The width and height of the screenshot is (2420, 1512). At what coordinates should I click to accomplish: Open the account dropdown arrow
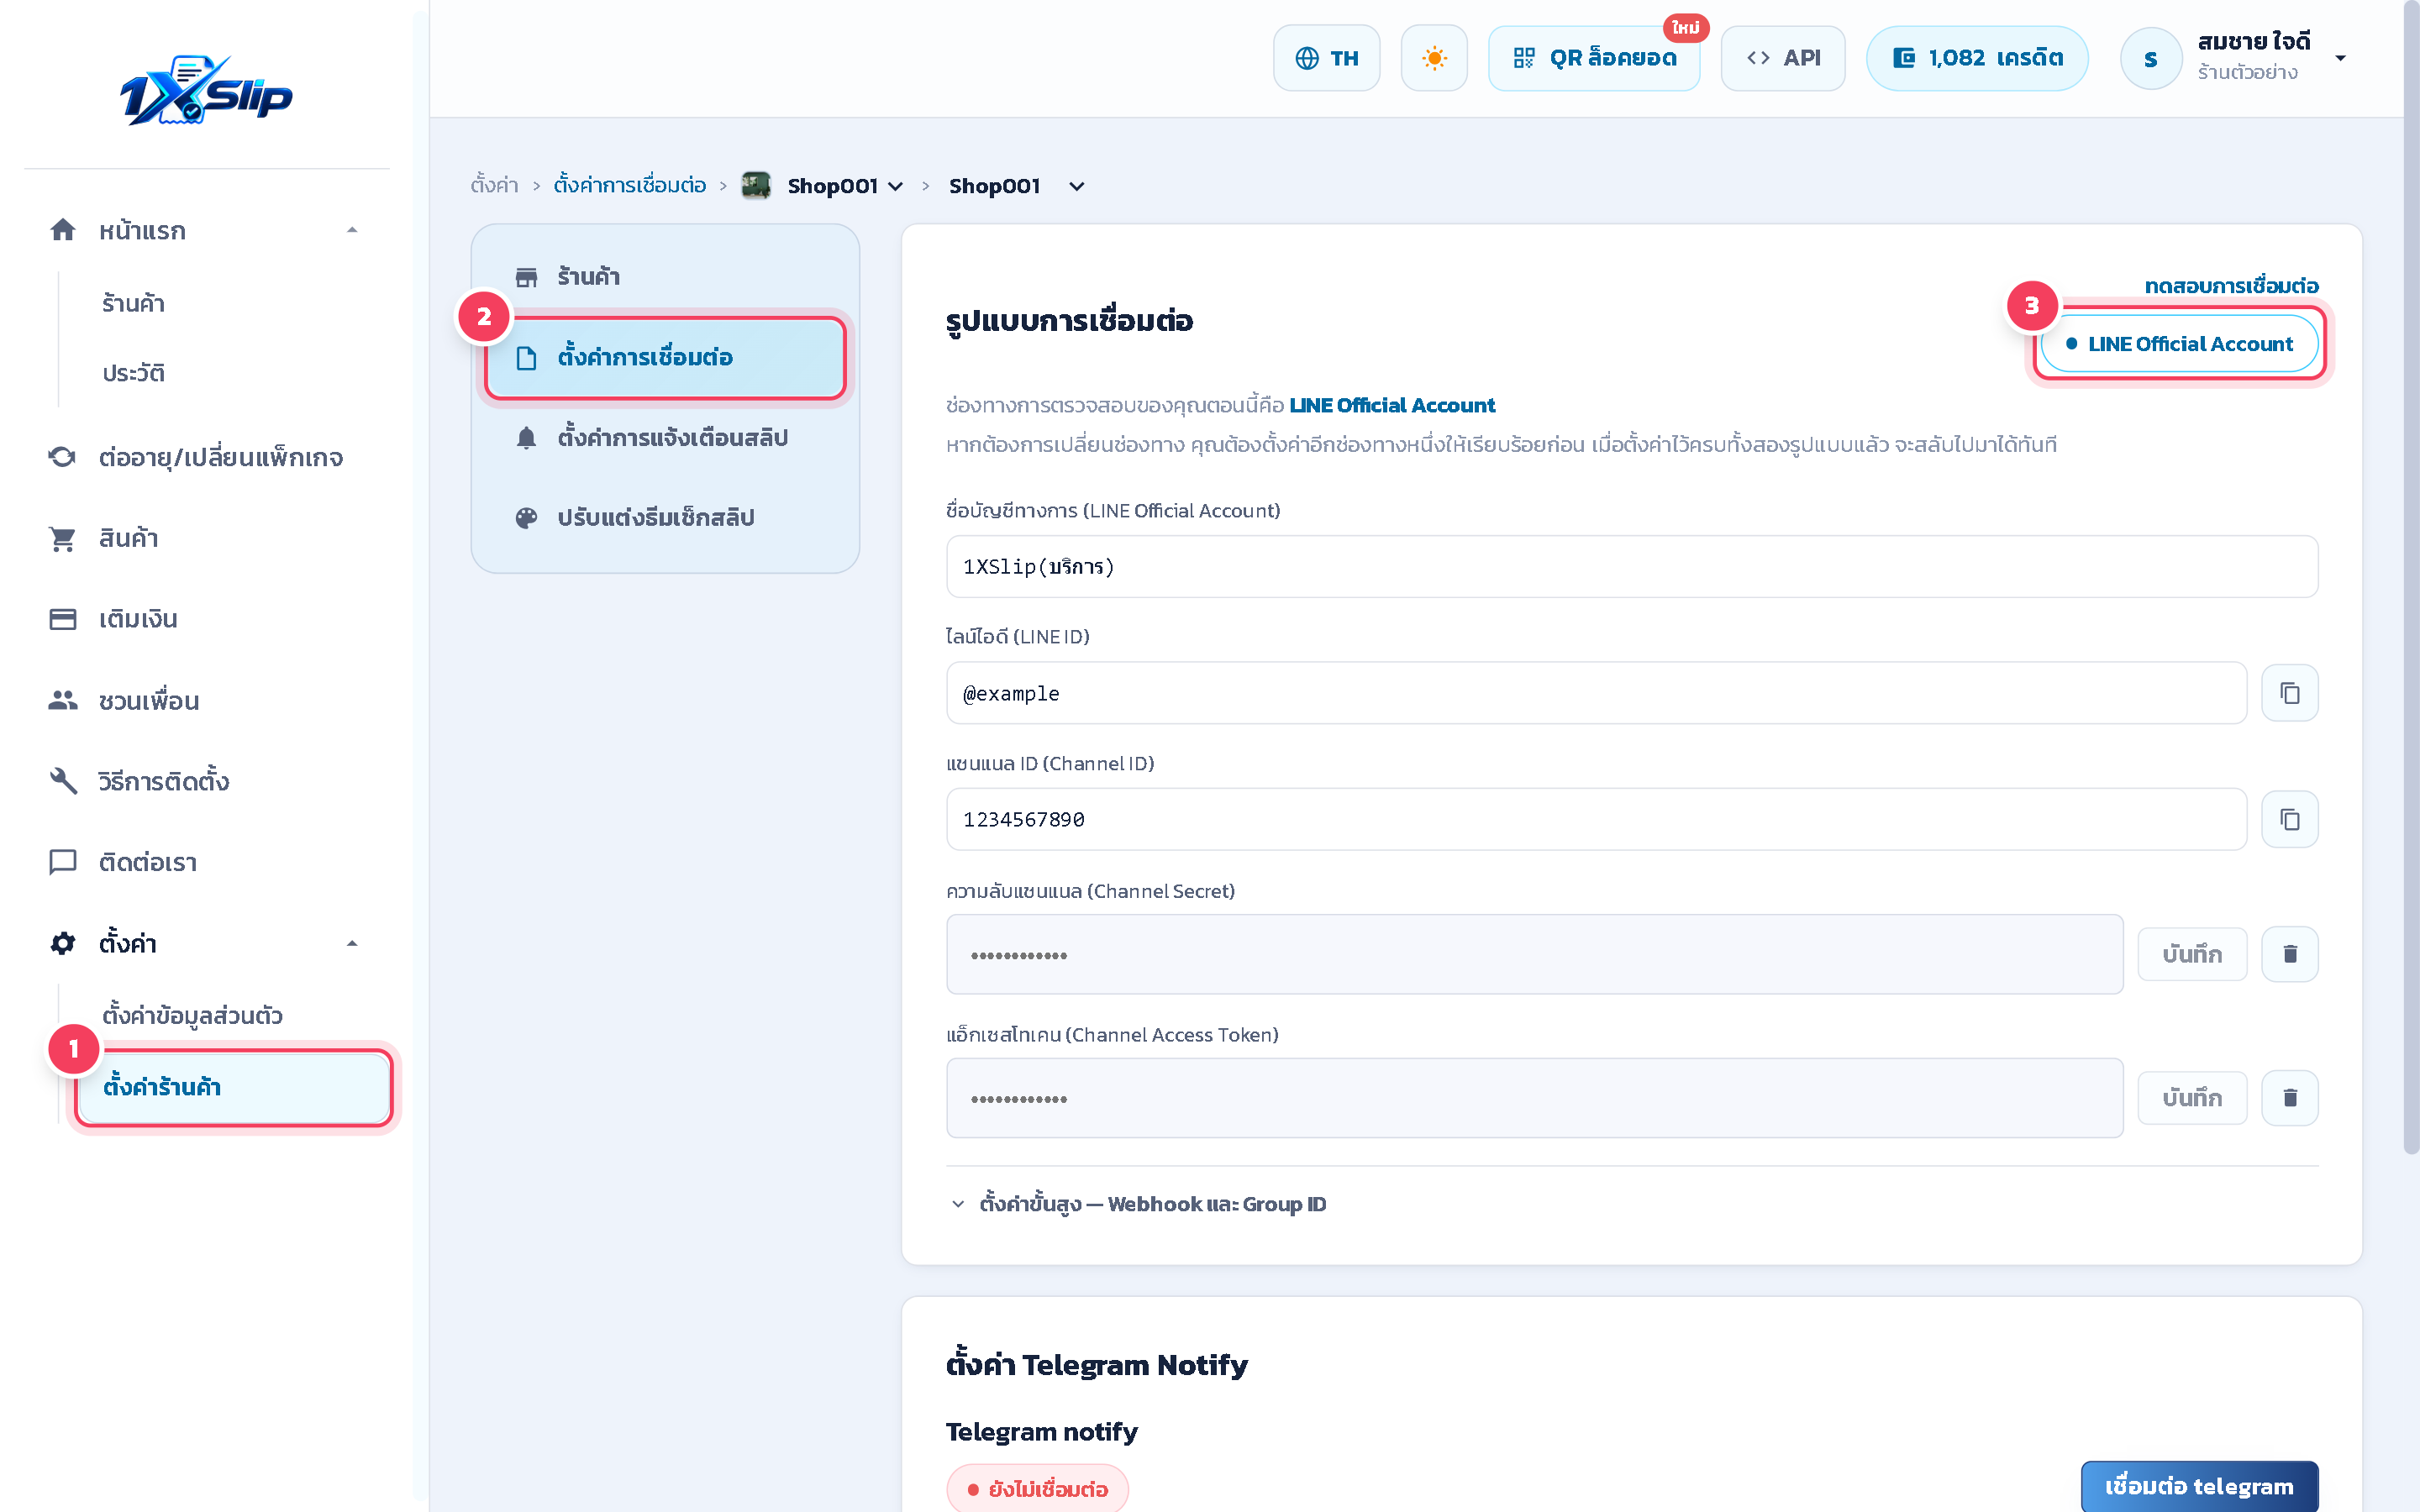tap(2341, 58)
